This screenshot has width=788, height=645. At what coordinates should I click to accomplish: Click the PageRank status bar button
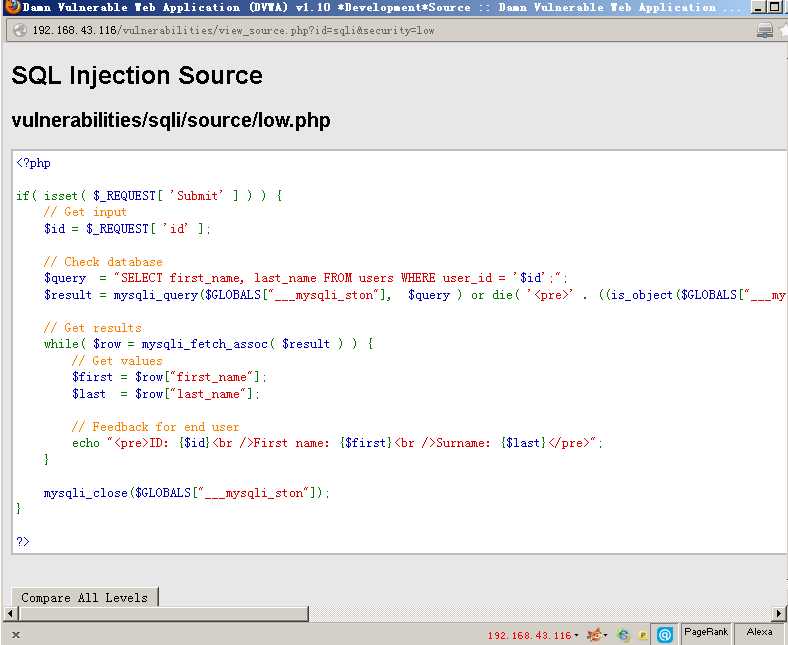706,632
